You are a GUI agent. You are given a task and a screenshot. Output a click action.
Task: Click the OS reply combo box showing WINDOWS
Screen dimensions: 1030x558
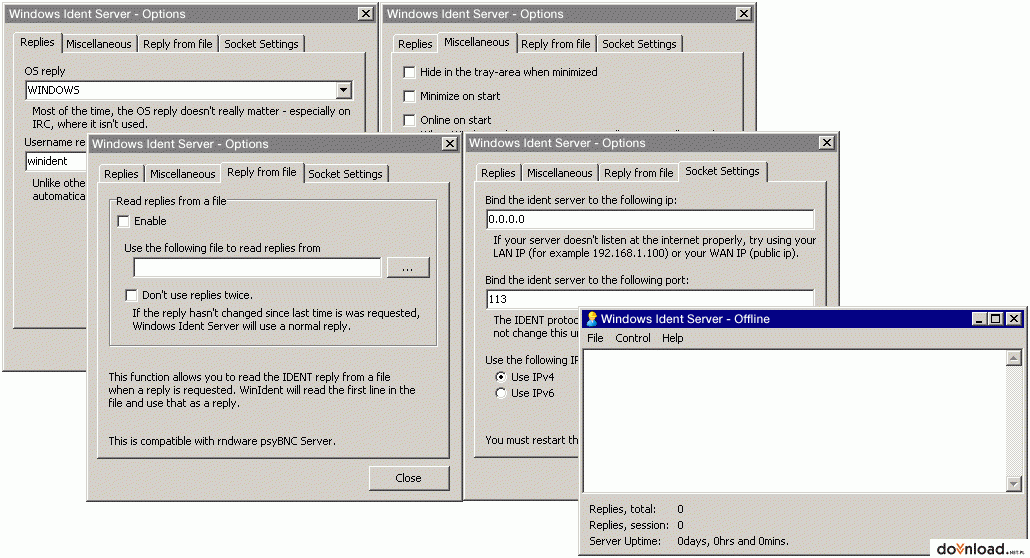[189, 90]
